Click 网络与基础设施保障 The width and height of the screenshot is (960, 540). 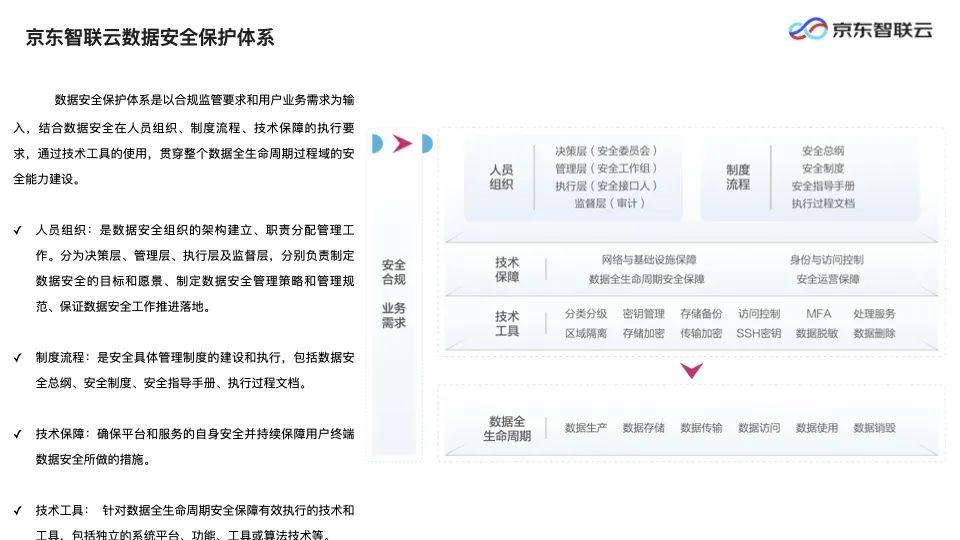click(x=648, y=260)
